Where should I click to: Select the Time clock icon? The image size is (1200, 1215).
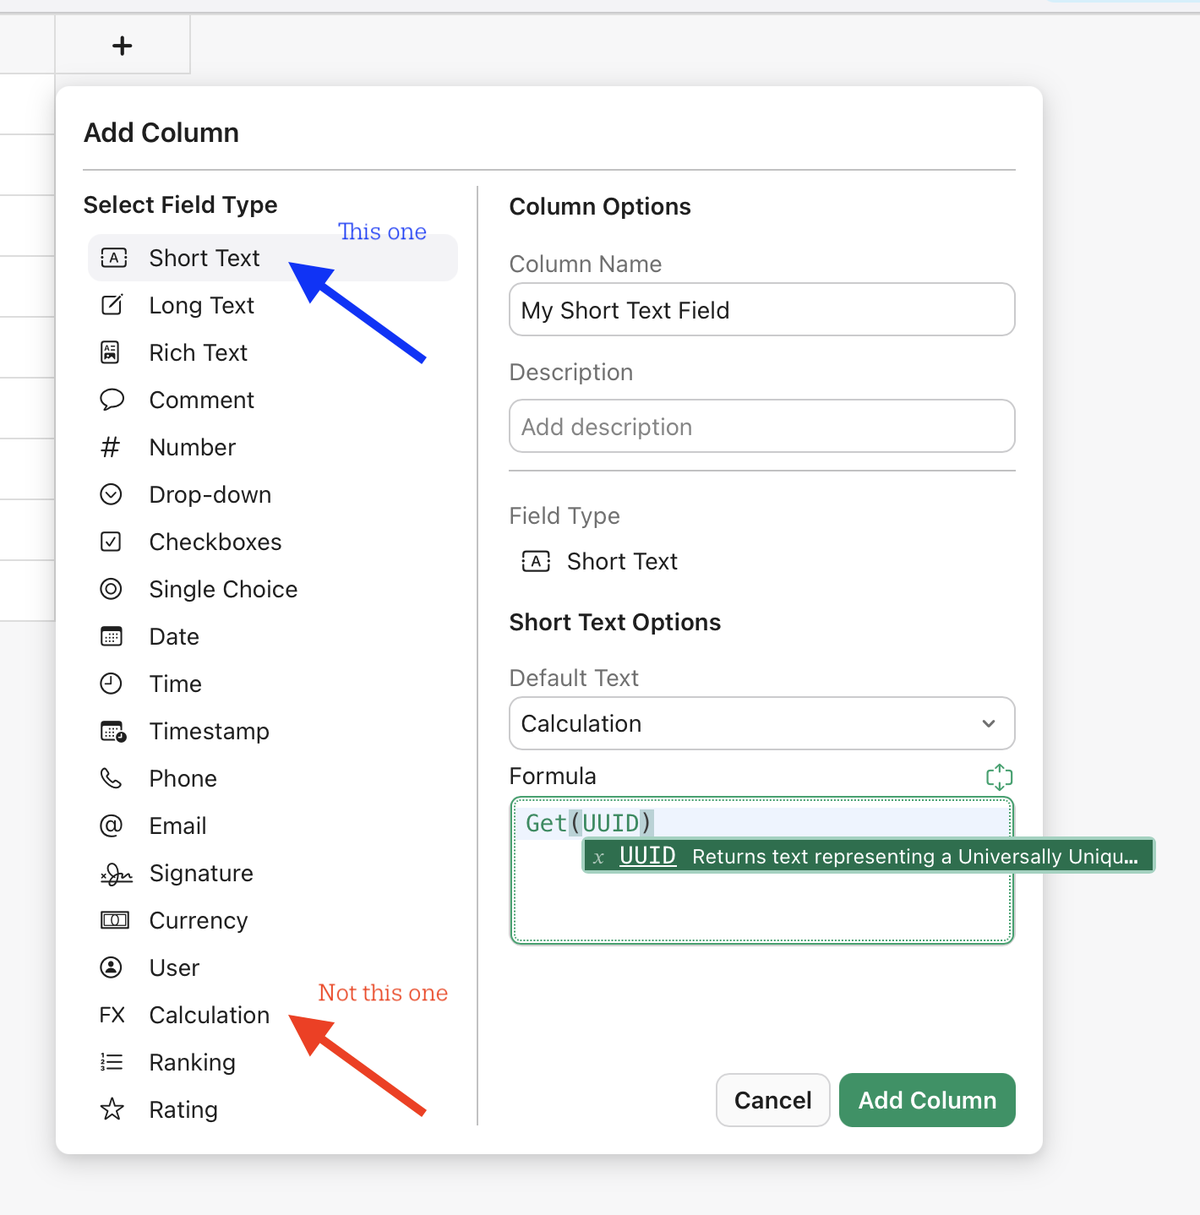tap(111, 683)
